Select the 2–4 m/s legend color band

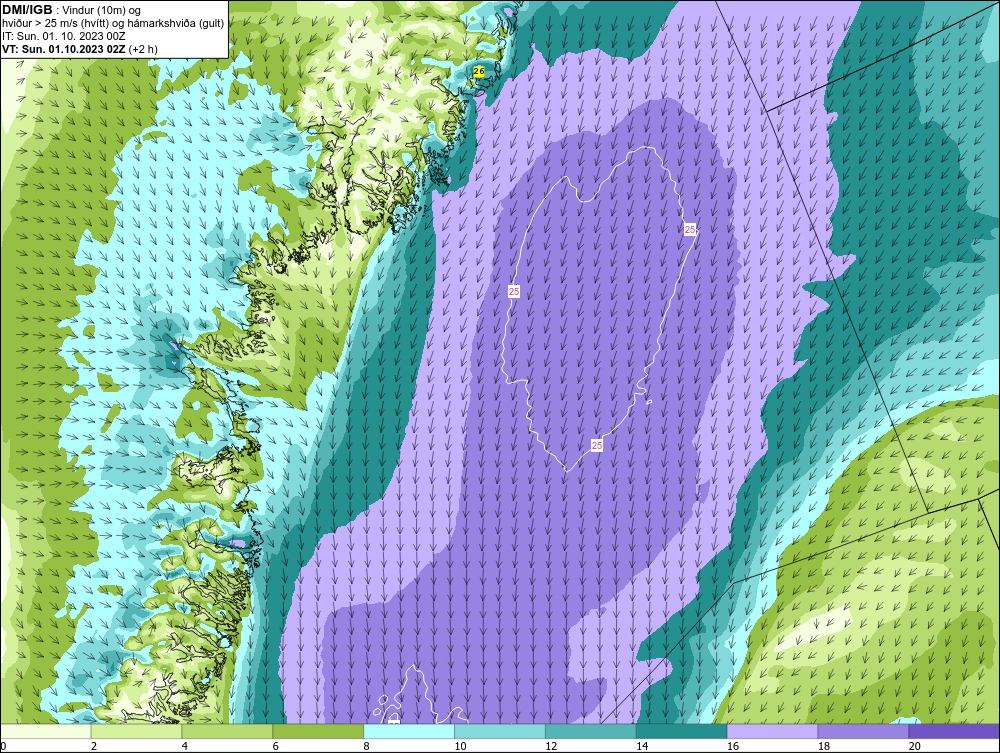point(136,731)
